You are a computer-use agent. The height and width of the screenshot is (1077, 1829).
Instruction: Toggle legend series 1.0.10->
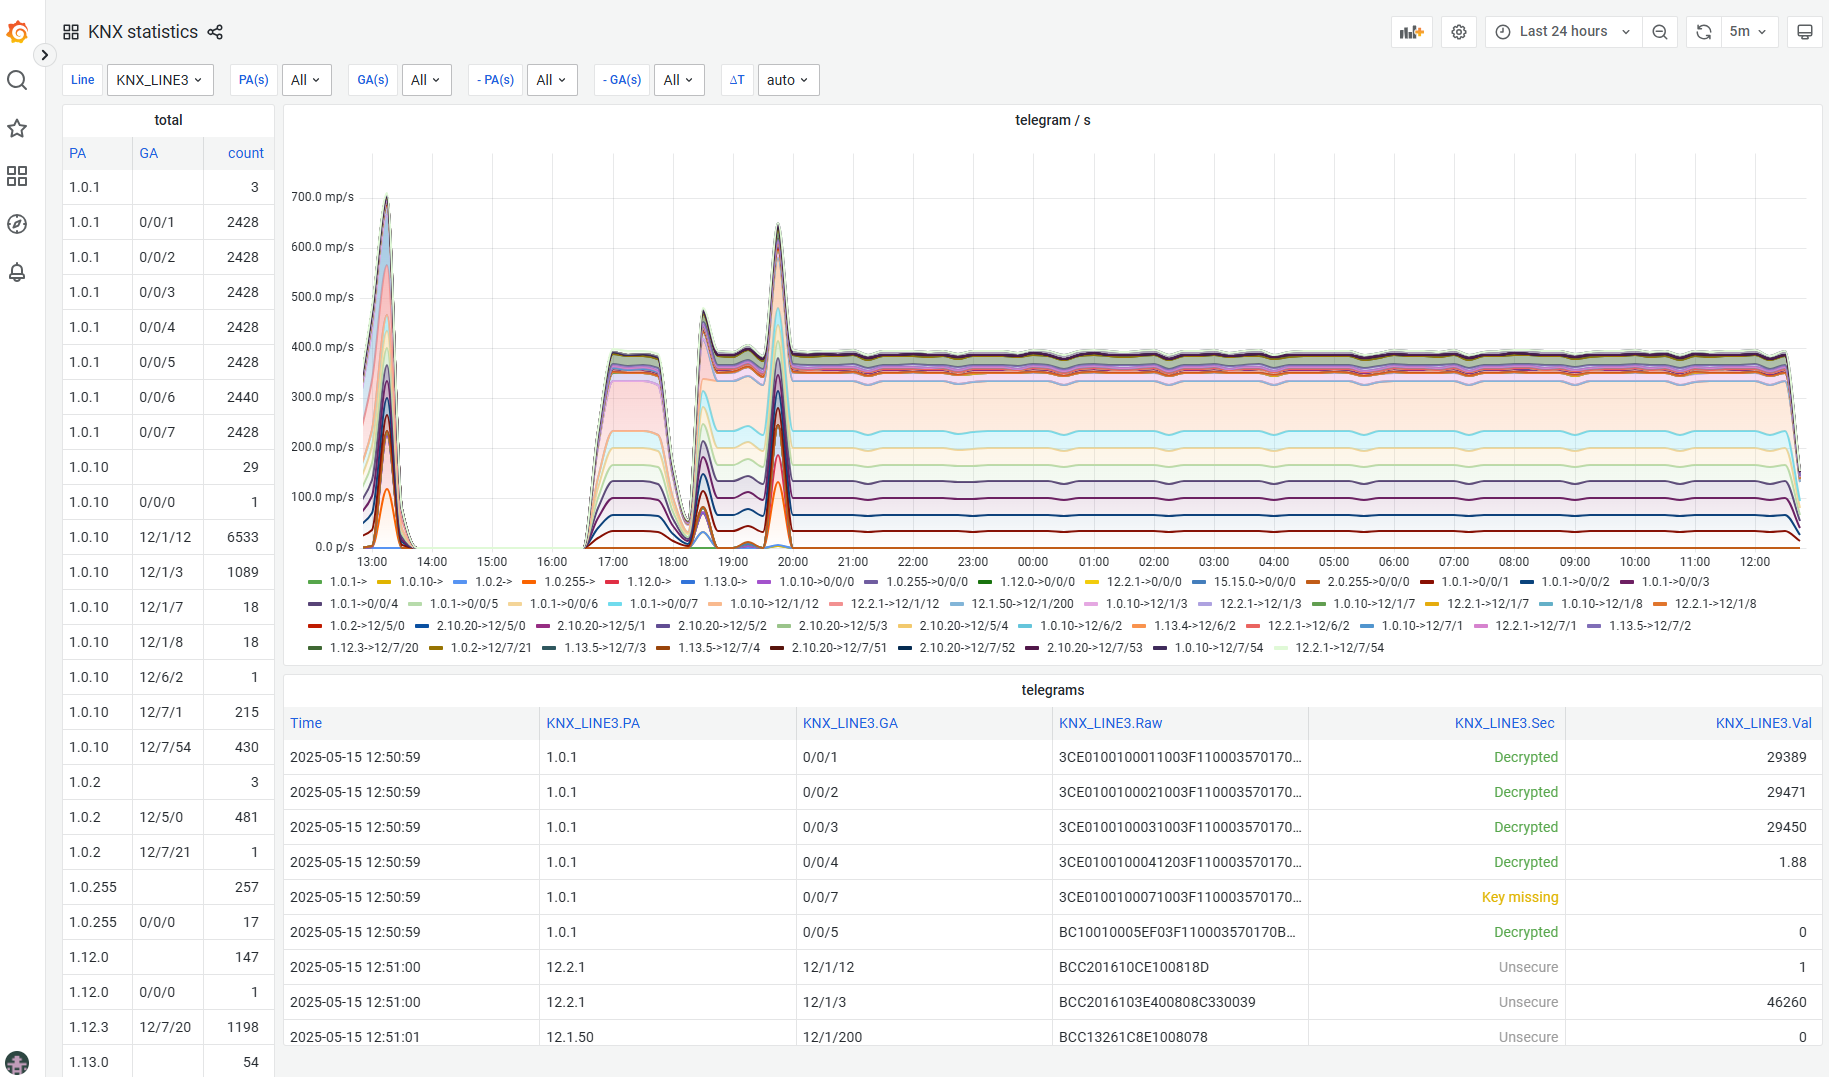421,582
